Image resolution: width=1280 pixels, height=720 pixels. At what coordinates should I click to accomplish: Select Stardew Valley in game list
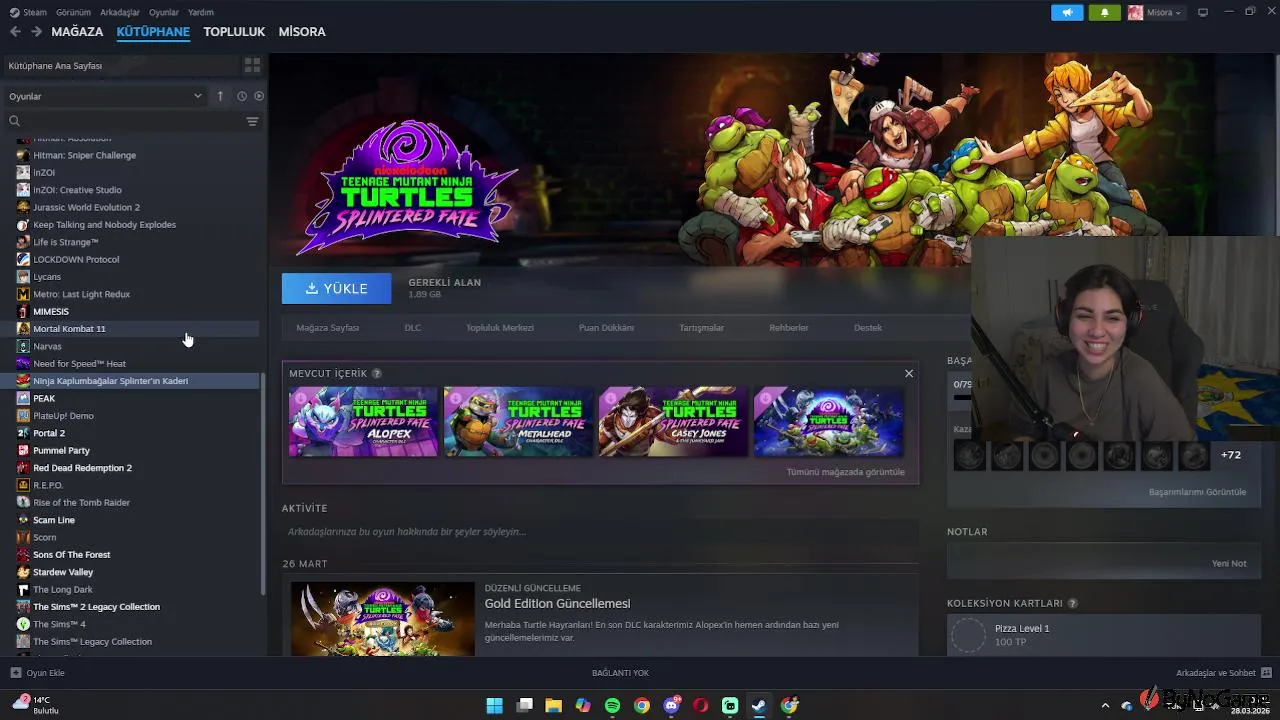[x=63, y=572]
